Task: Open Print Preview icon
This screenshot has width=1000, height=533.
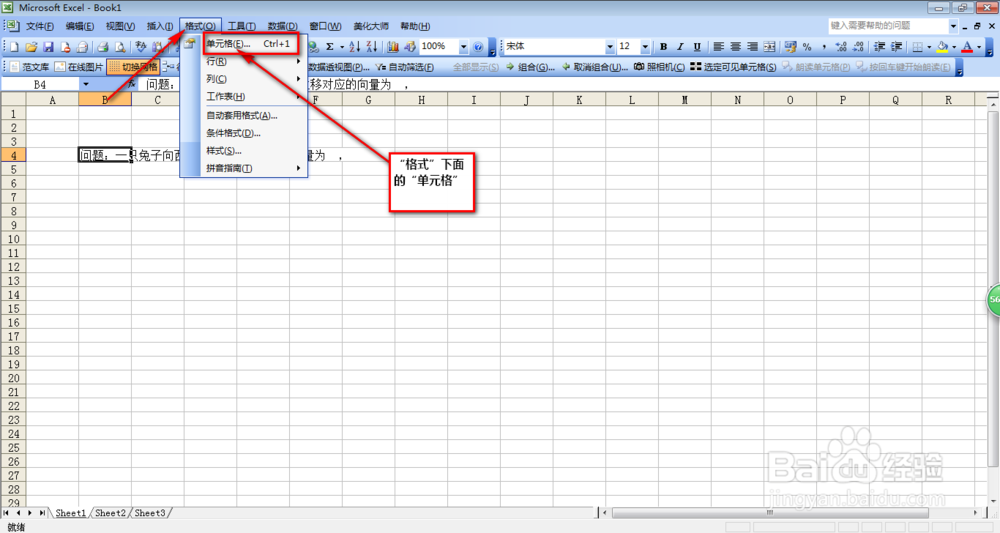Action: click(119, 47)
